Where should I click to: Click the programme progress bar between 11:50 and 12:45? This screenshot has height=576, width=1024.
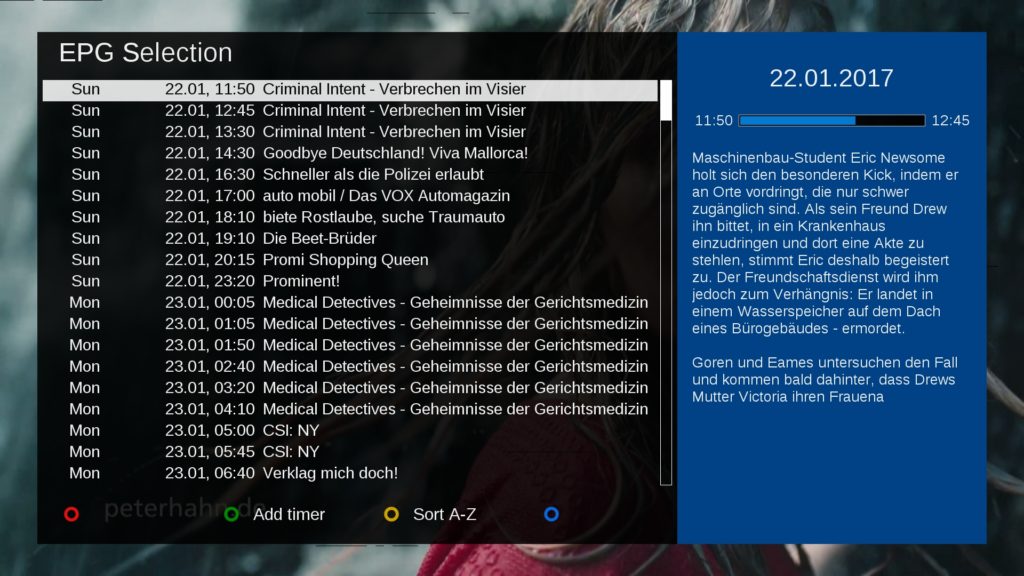click(x=831, y=120)
